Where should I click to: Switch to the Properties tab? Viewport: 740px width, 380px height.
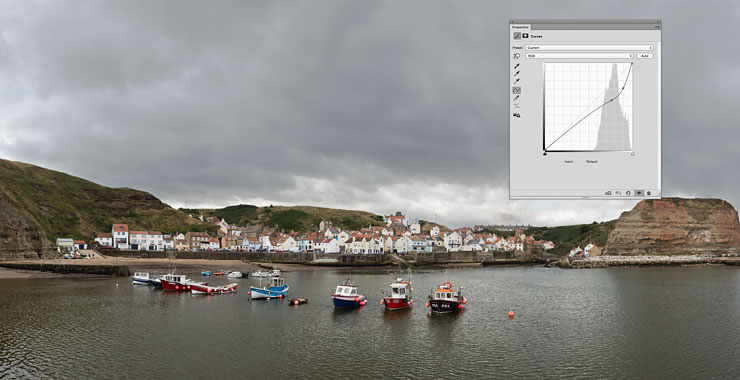[x=521, y=27]
